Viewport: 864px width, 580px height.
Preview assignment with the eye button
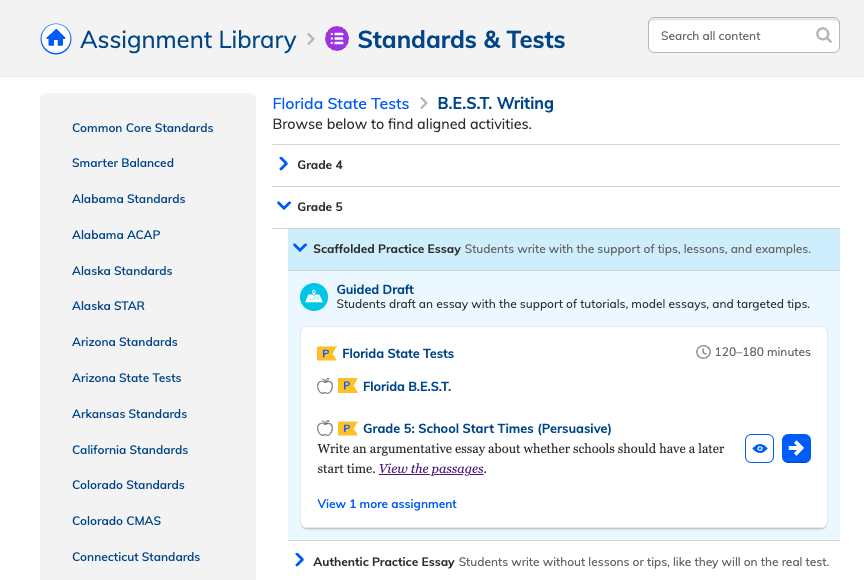pyautogui.click(x=759, y=448)
